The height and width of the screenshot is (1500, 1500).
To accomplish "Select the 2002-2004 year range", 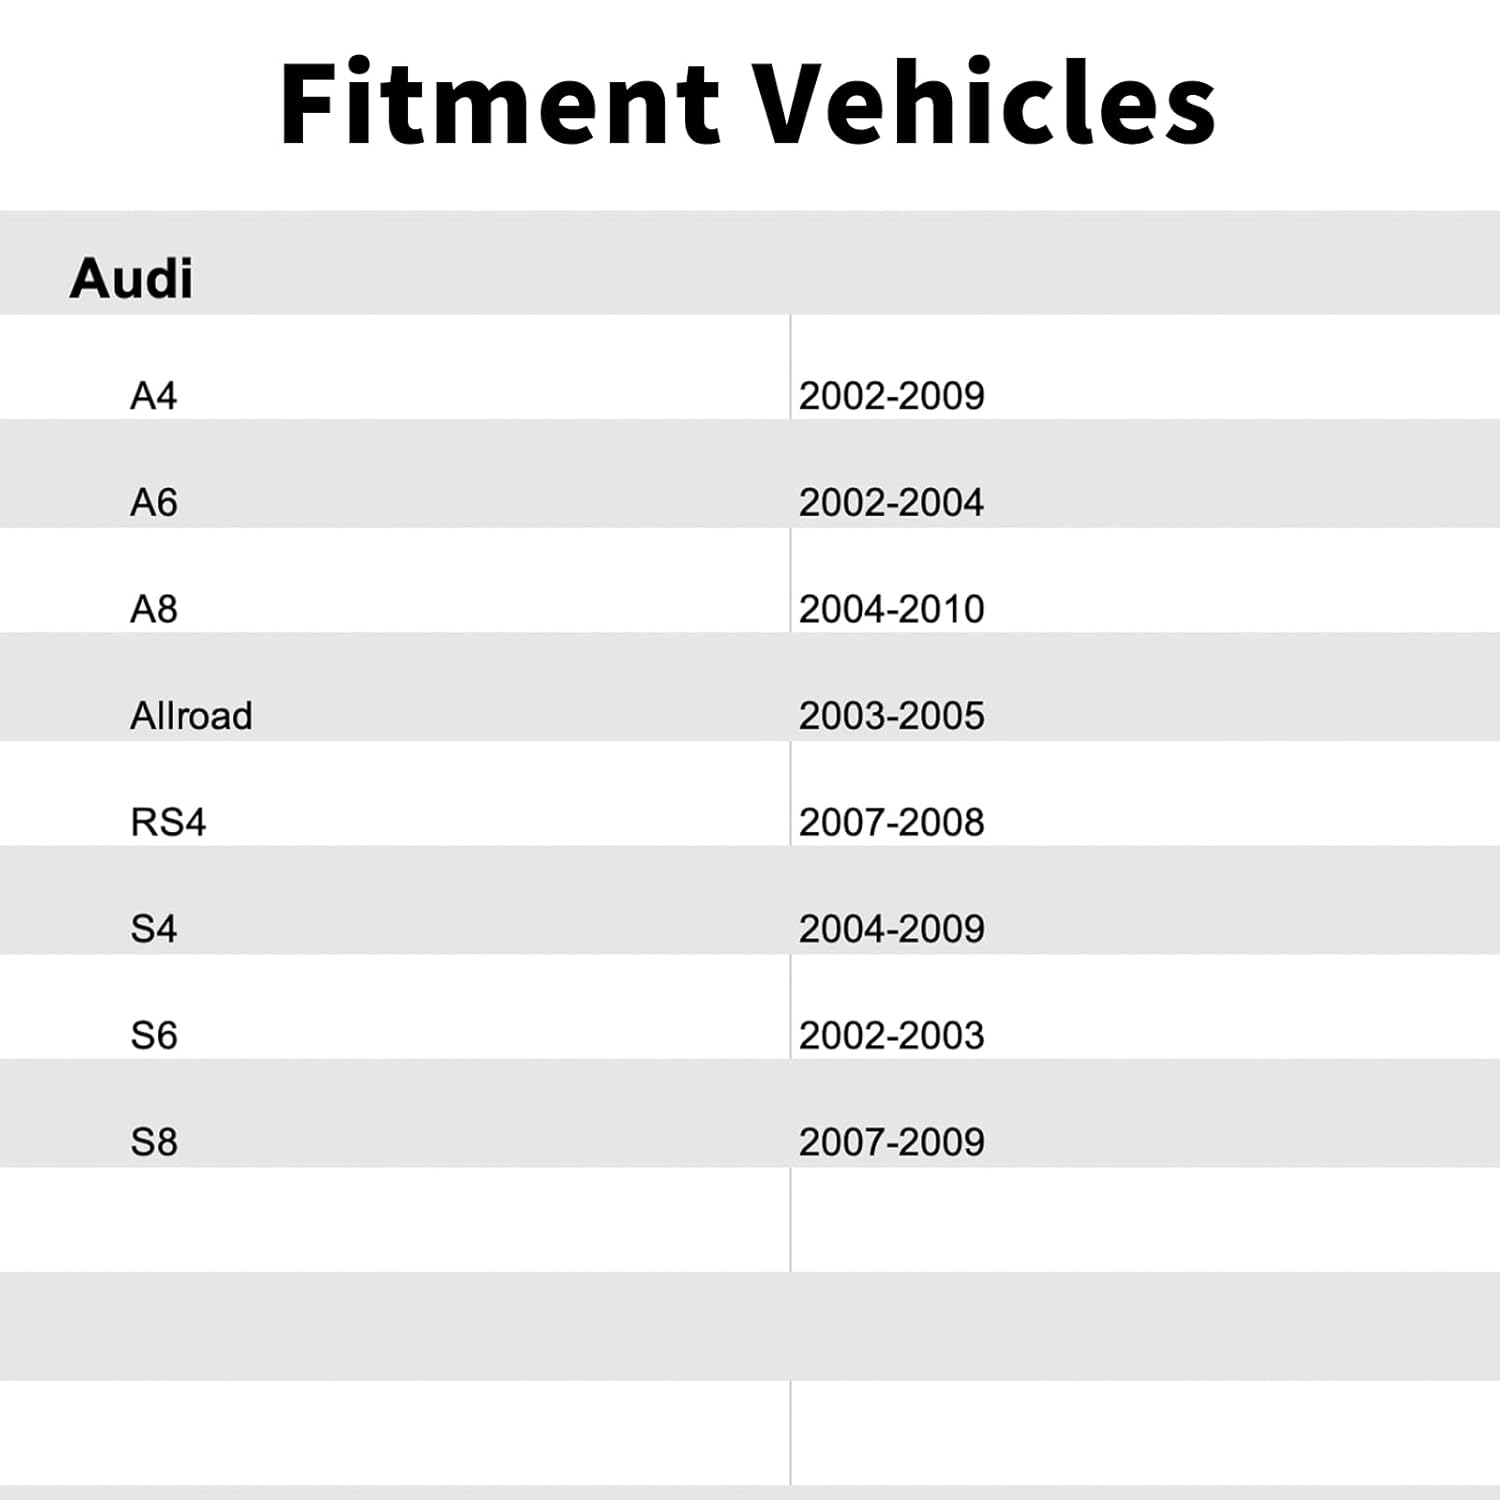I will coord(891,502).
